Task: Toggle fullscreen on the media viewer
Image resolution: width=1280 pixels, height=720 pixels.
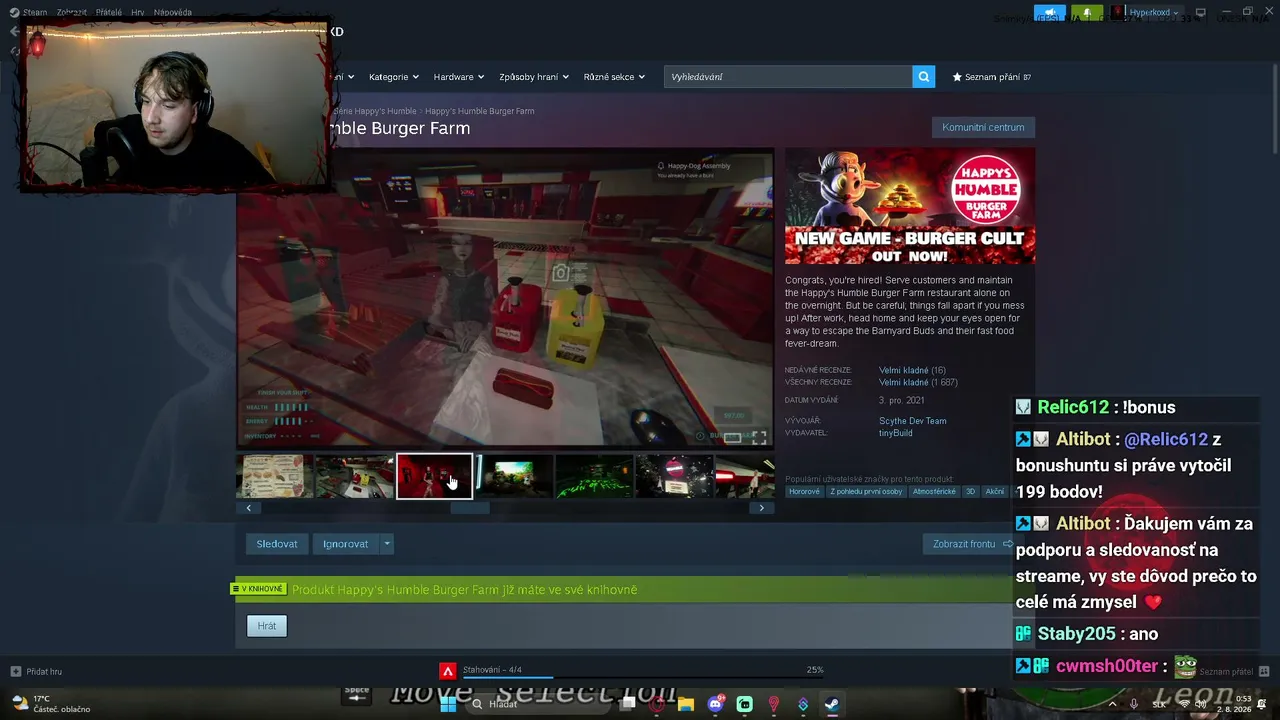Action: point(759,437)
